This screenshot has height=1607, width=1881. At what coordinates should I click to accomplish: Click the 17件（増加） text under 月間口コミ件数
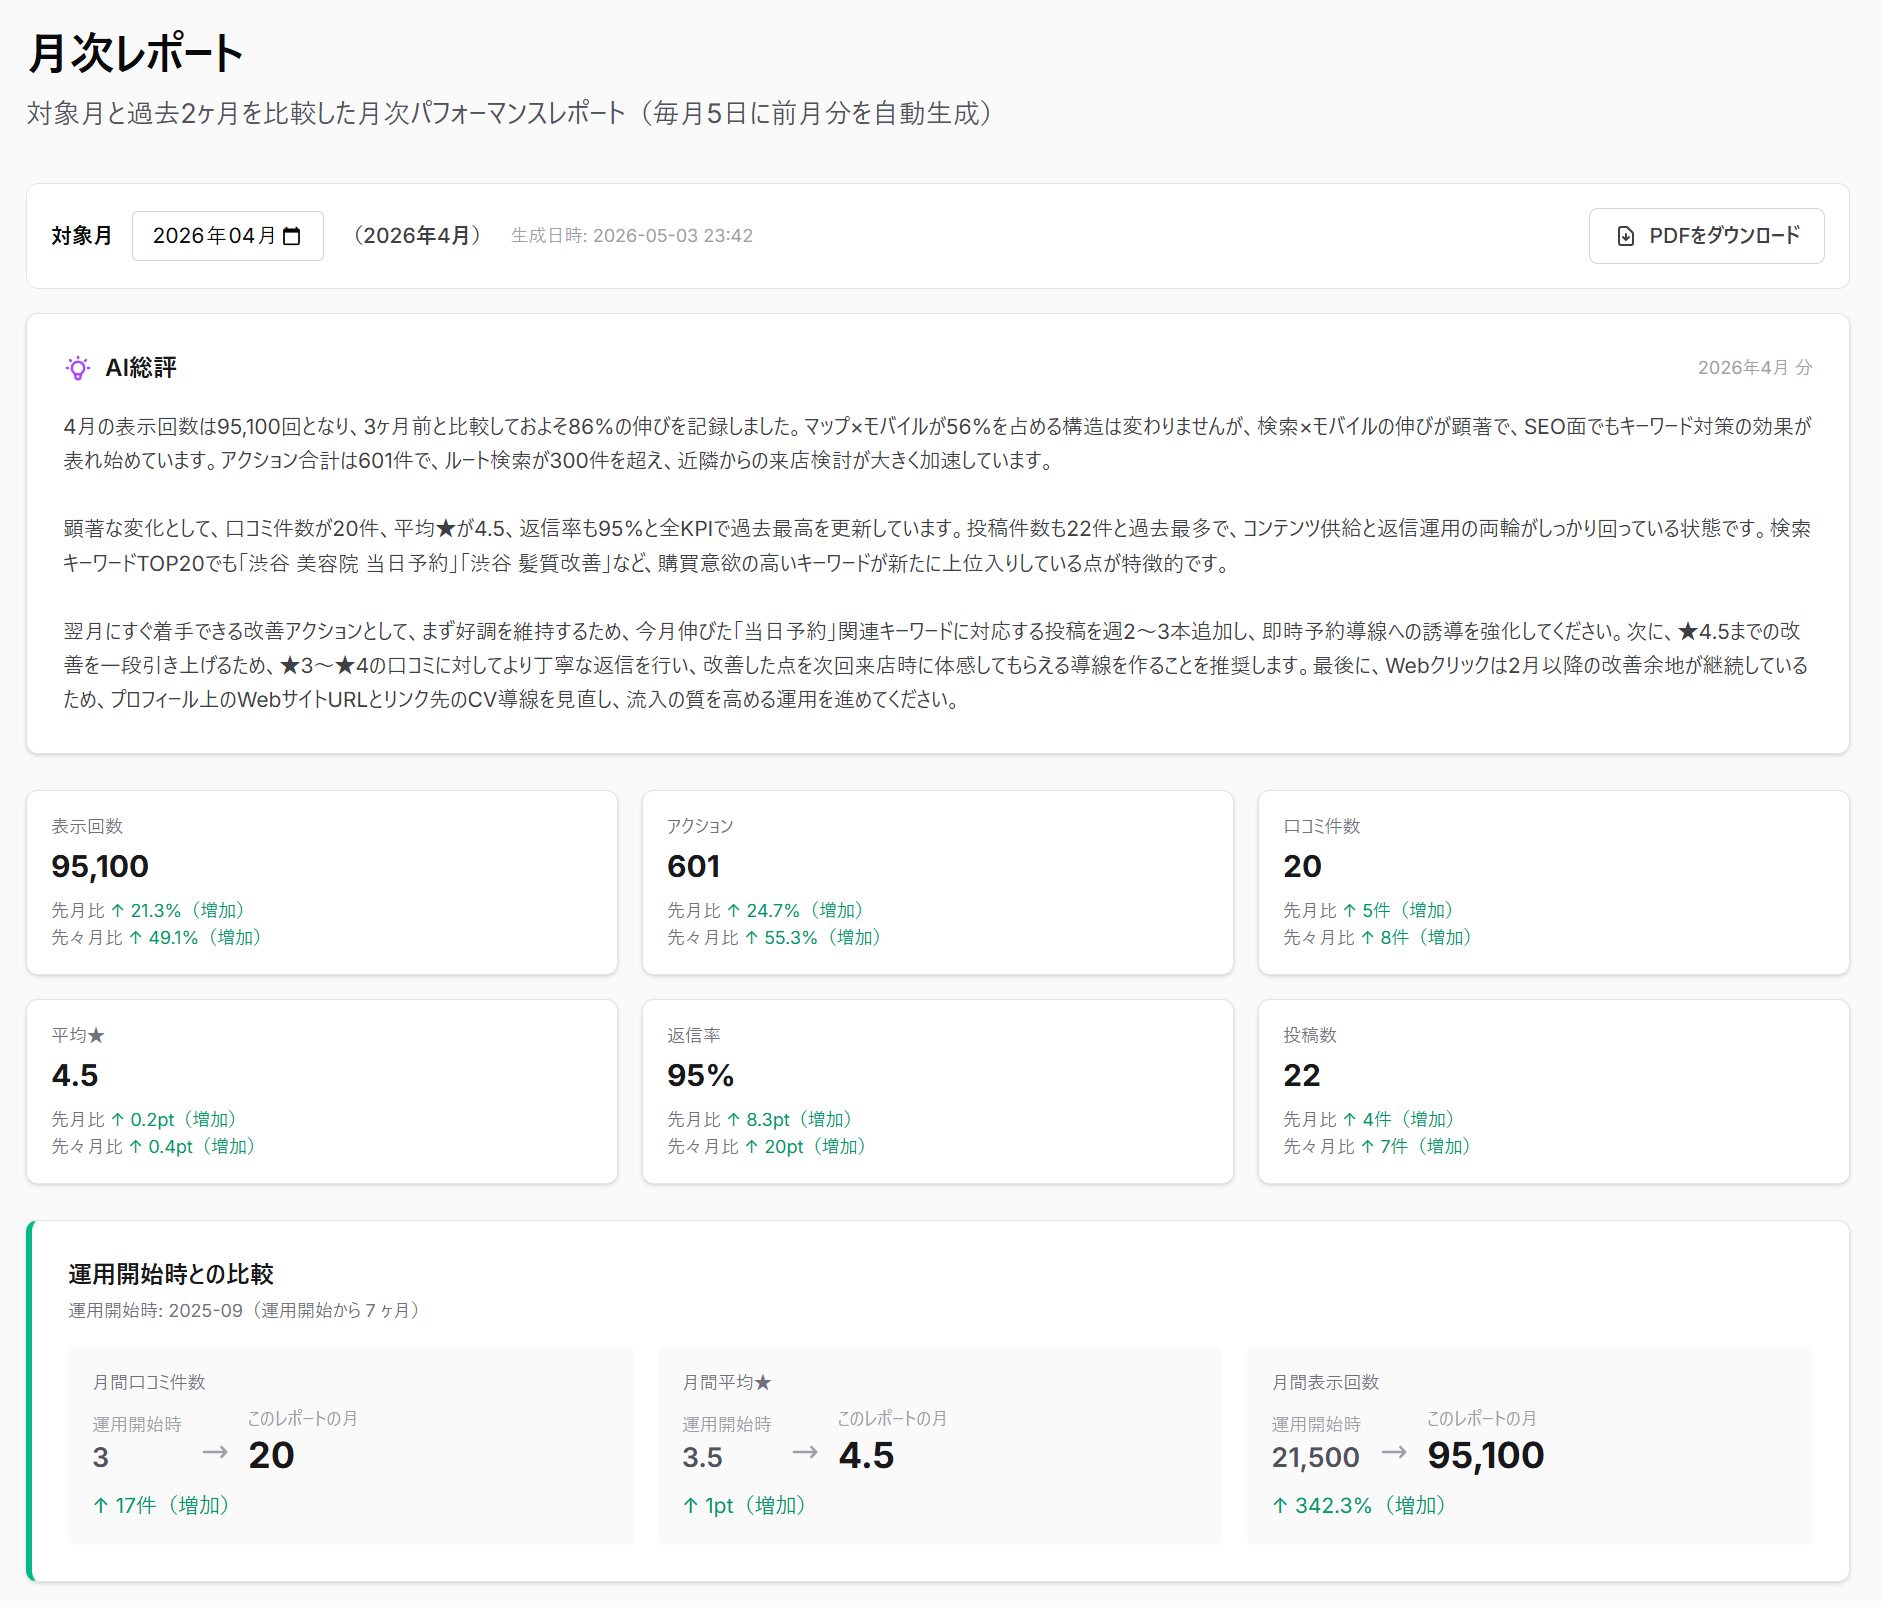click(x=163, y=1505)
